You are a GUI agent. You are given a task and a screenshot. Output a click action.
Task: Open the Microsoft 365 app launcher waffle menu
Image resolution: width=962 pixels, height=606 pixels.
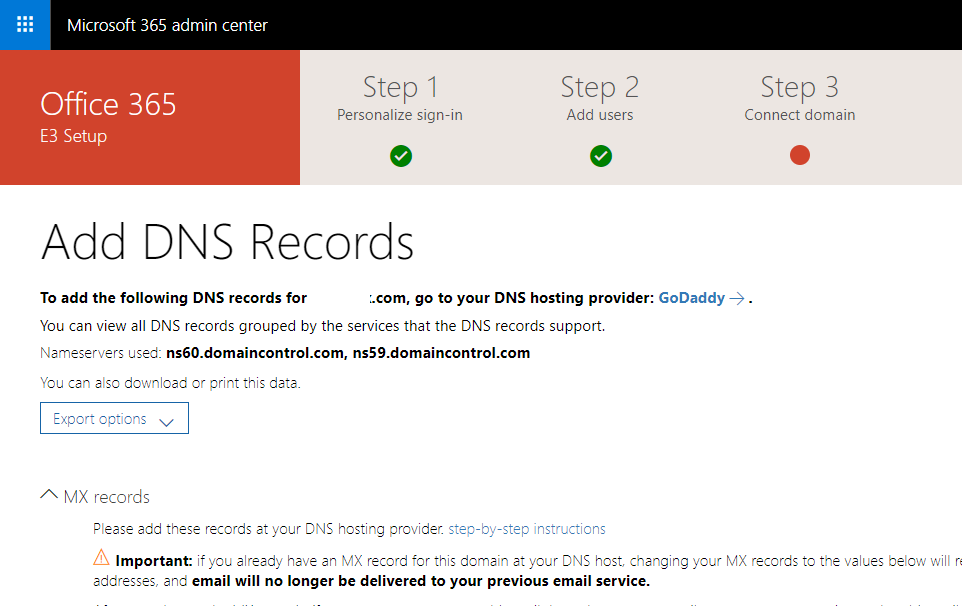coord(24,24)
